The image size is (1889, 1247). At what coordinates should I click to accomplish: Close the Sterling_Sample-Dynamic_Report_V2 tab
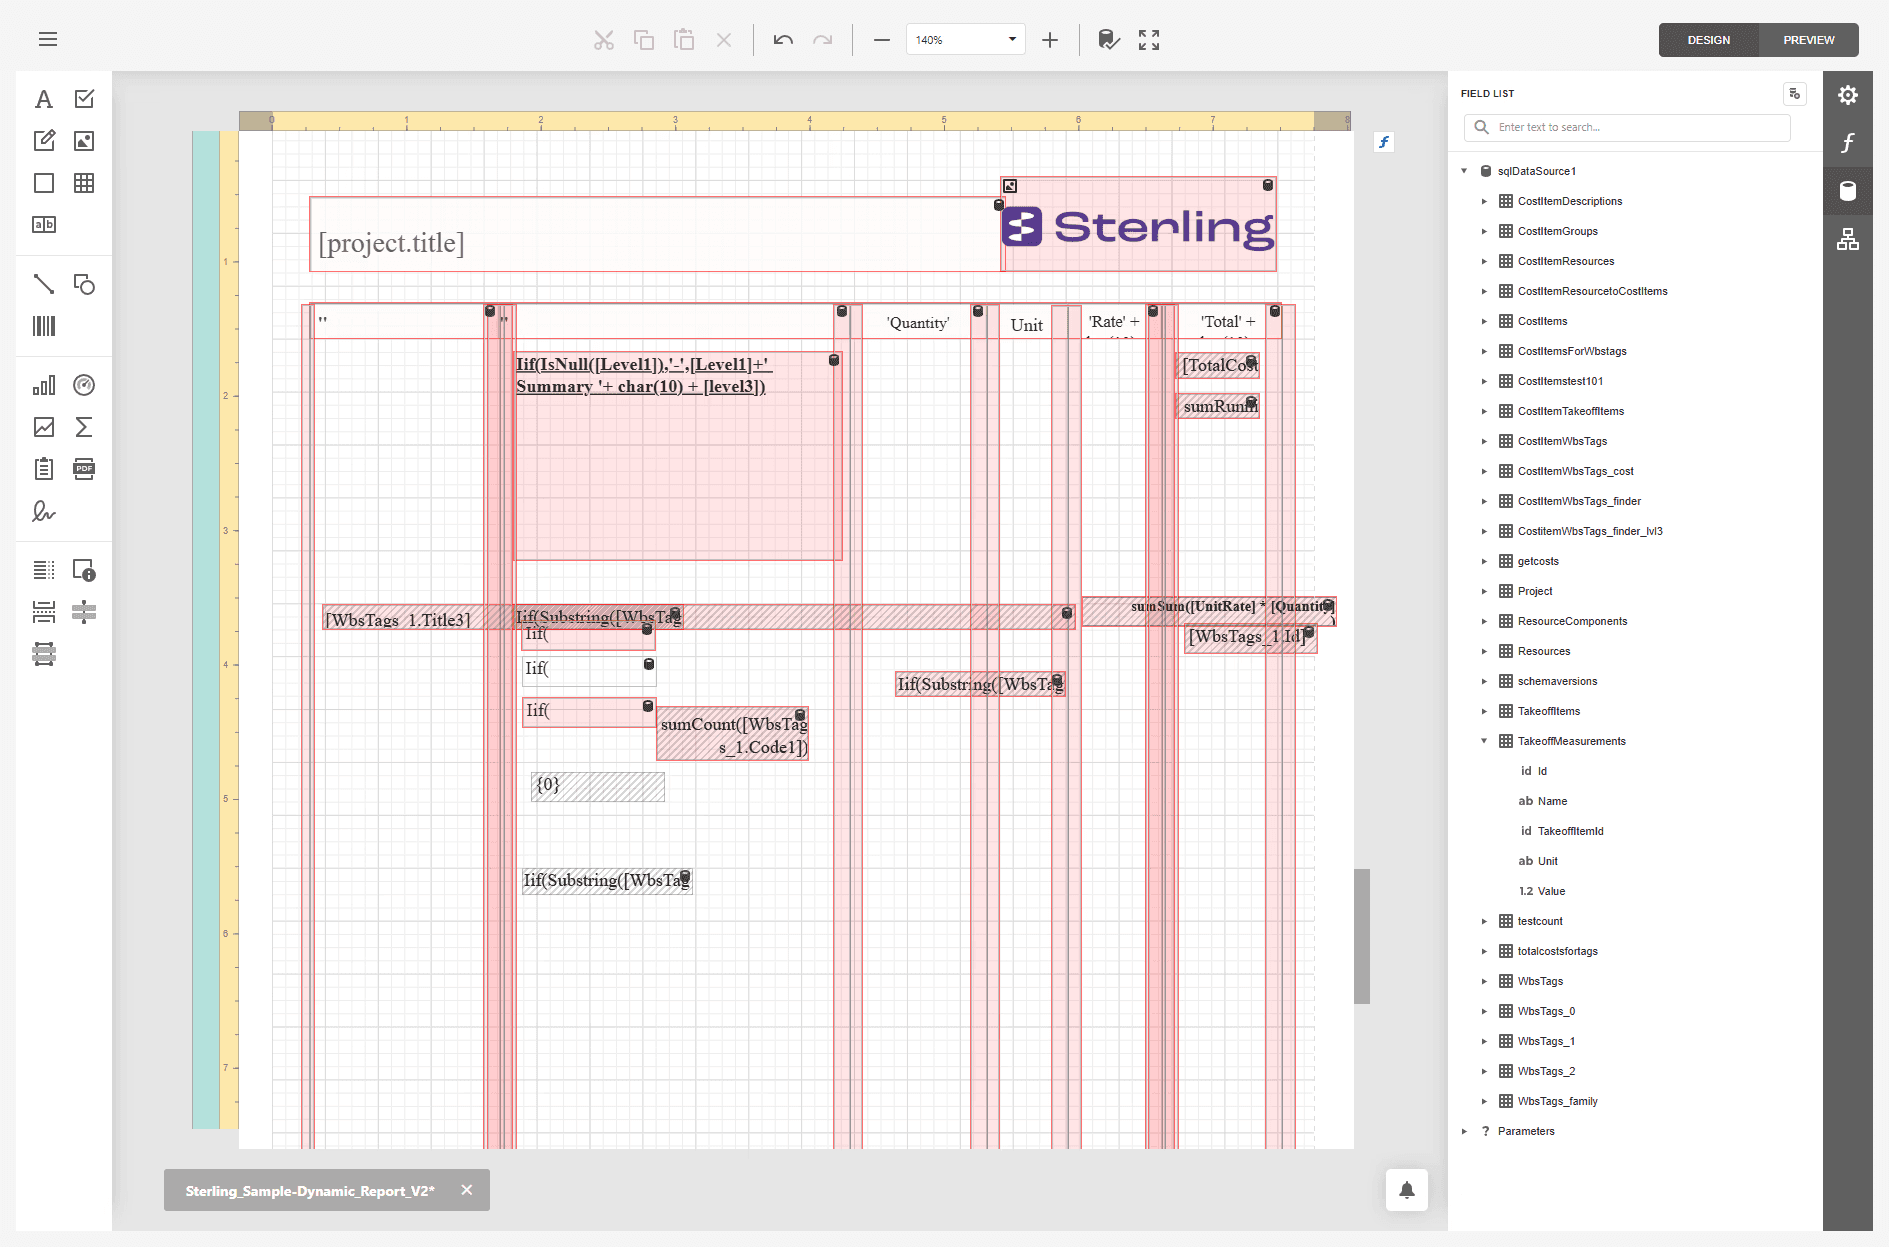pos(466,1190)
